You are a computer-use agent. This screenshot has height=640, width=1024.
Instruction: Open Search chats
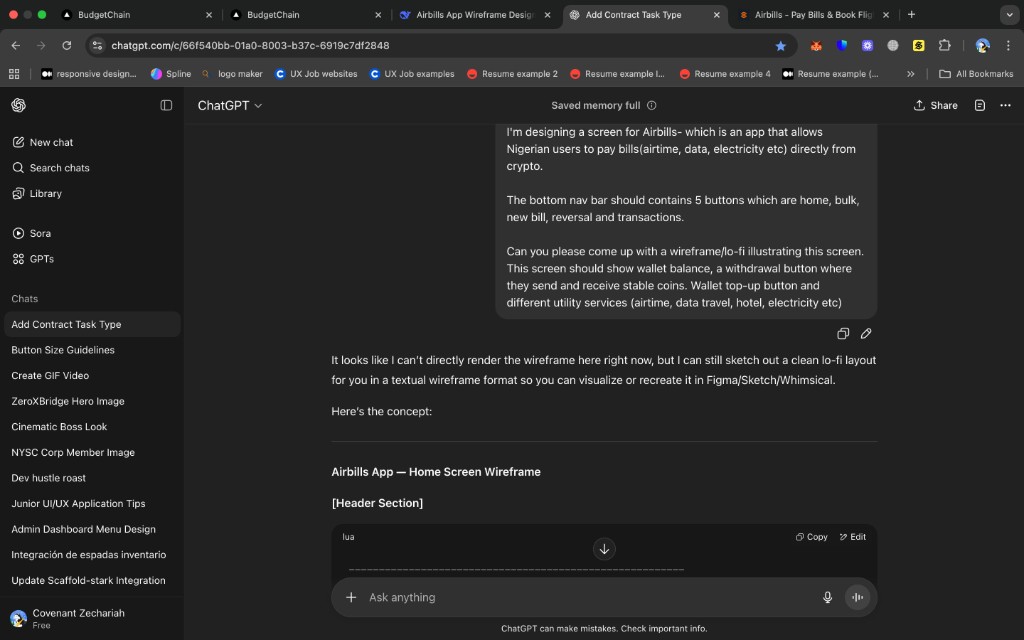click(51, 168)
